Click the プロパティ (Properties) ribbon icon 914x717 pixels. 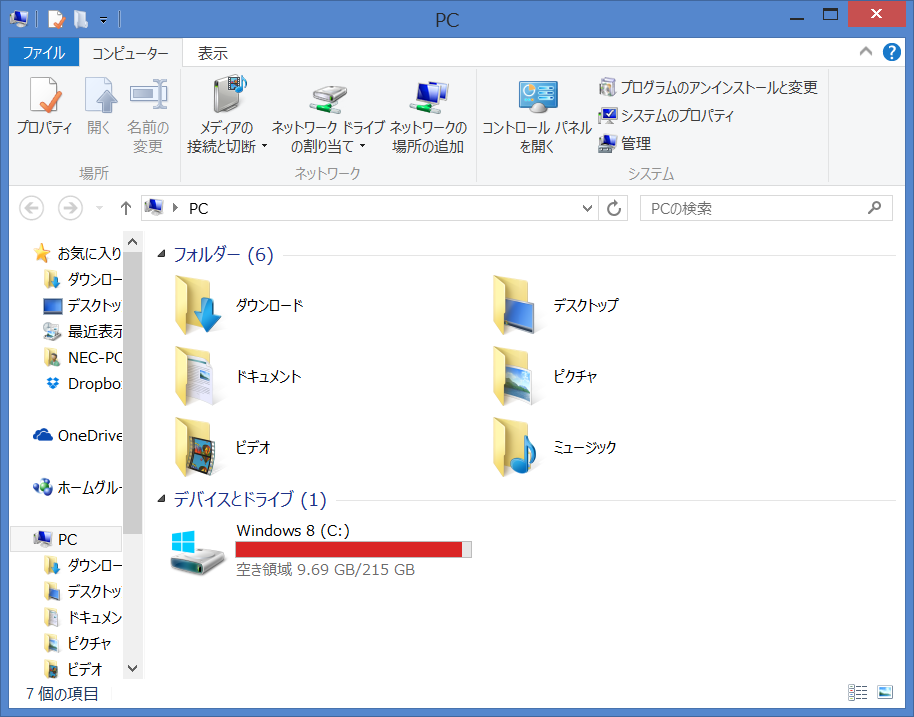(x=44, y=108)
